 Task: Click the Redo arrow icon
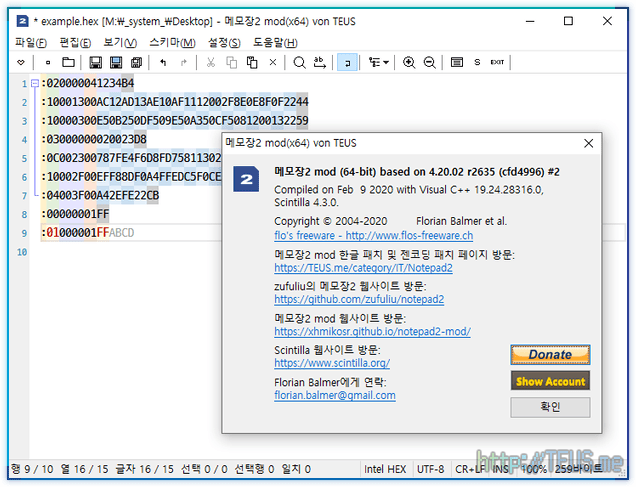[x=184, y=62]
